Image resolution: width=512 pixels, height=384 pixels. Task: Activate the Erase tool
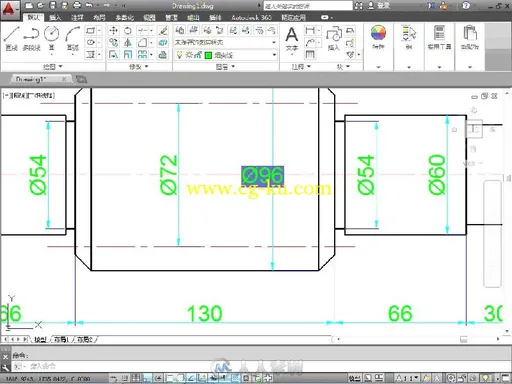click(x=163, y=31)
